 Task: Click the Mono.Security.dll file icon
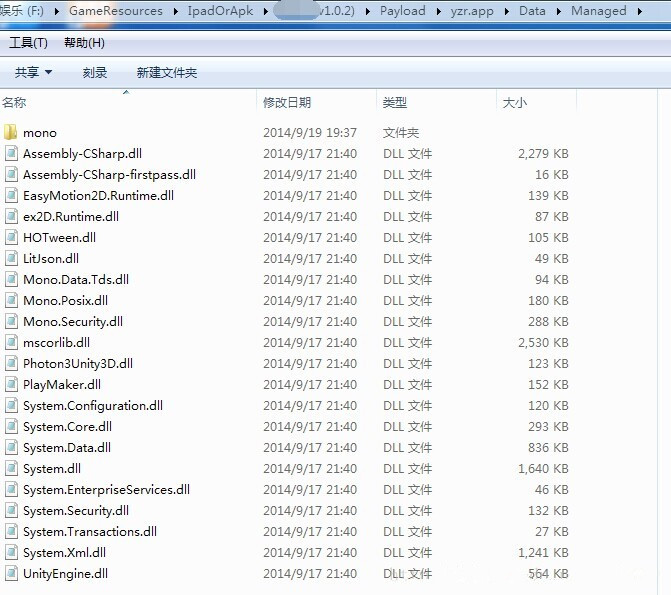(11, 321)
